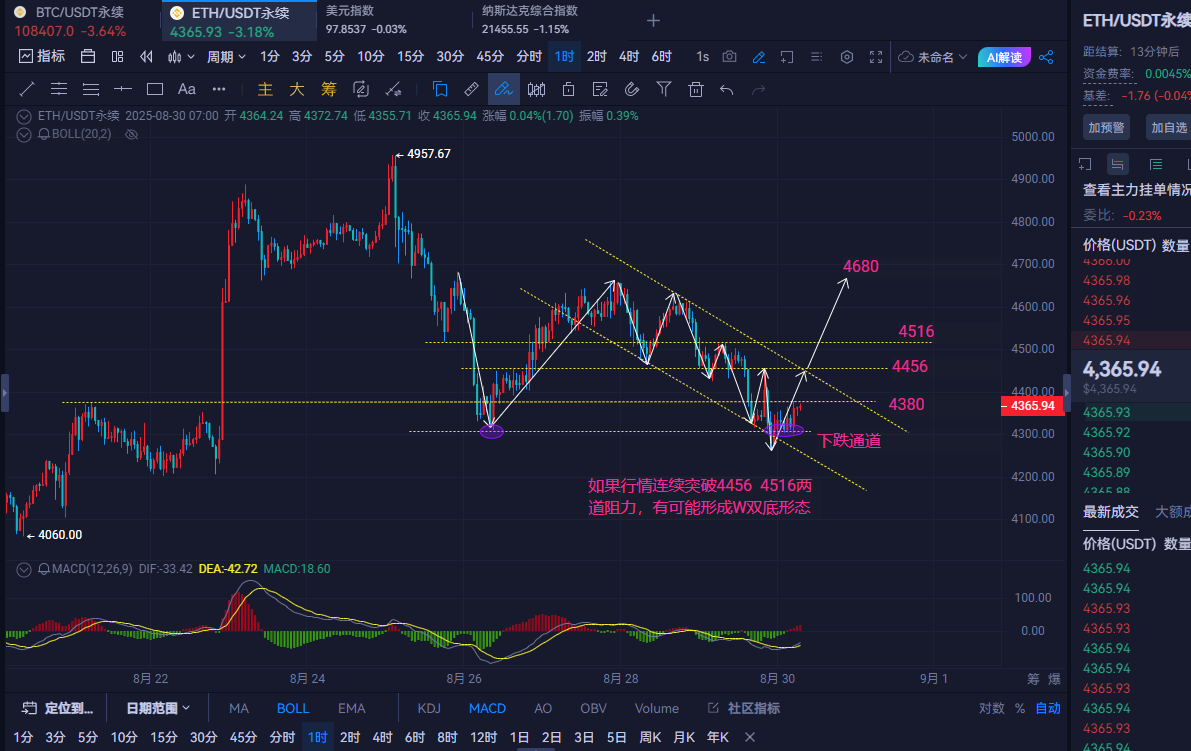Open 社区指标 community indicators
Viewport: 1191px width, 751px height.
[x=744, y=708]
